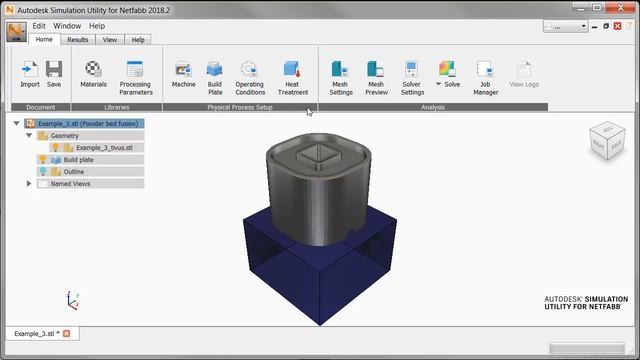Toggle Outline visibility bulb
This screenshot has width=640, height=360.
[x=42, y=171]
